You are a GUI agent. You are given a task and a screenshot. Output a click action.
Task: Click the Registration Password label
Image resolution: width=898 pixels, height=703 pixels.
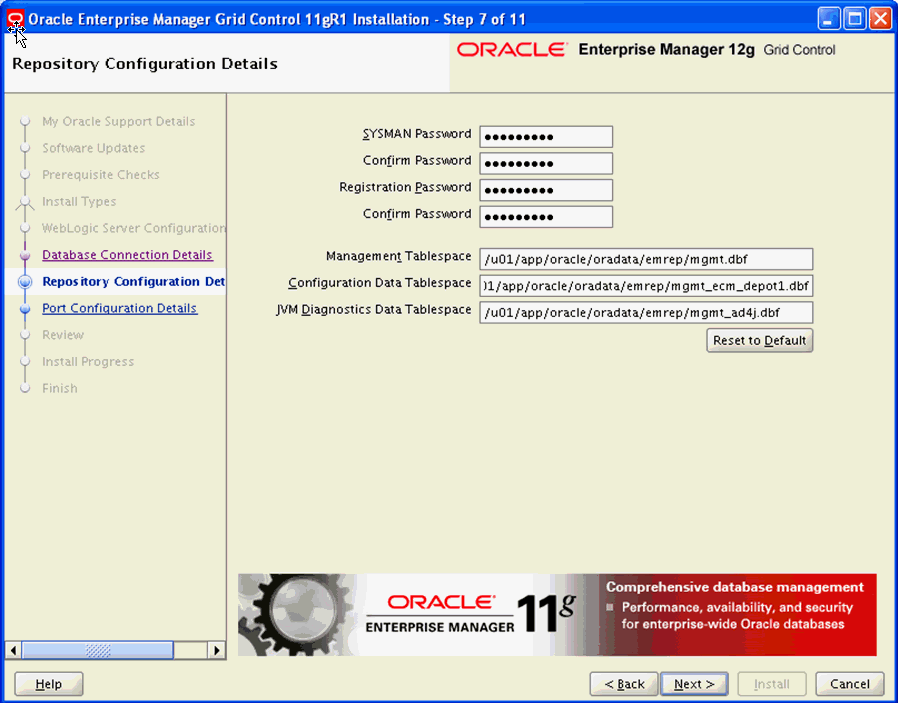coord(405,187)
